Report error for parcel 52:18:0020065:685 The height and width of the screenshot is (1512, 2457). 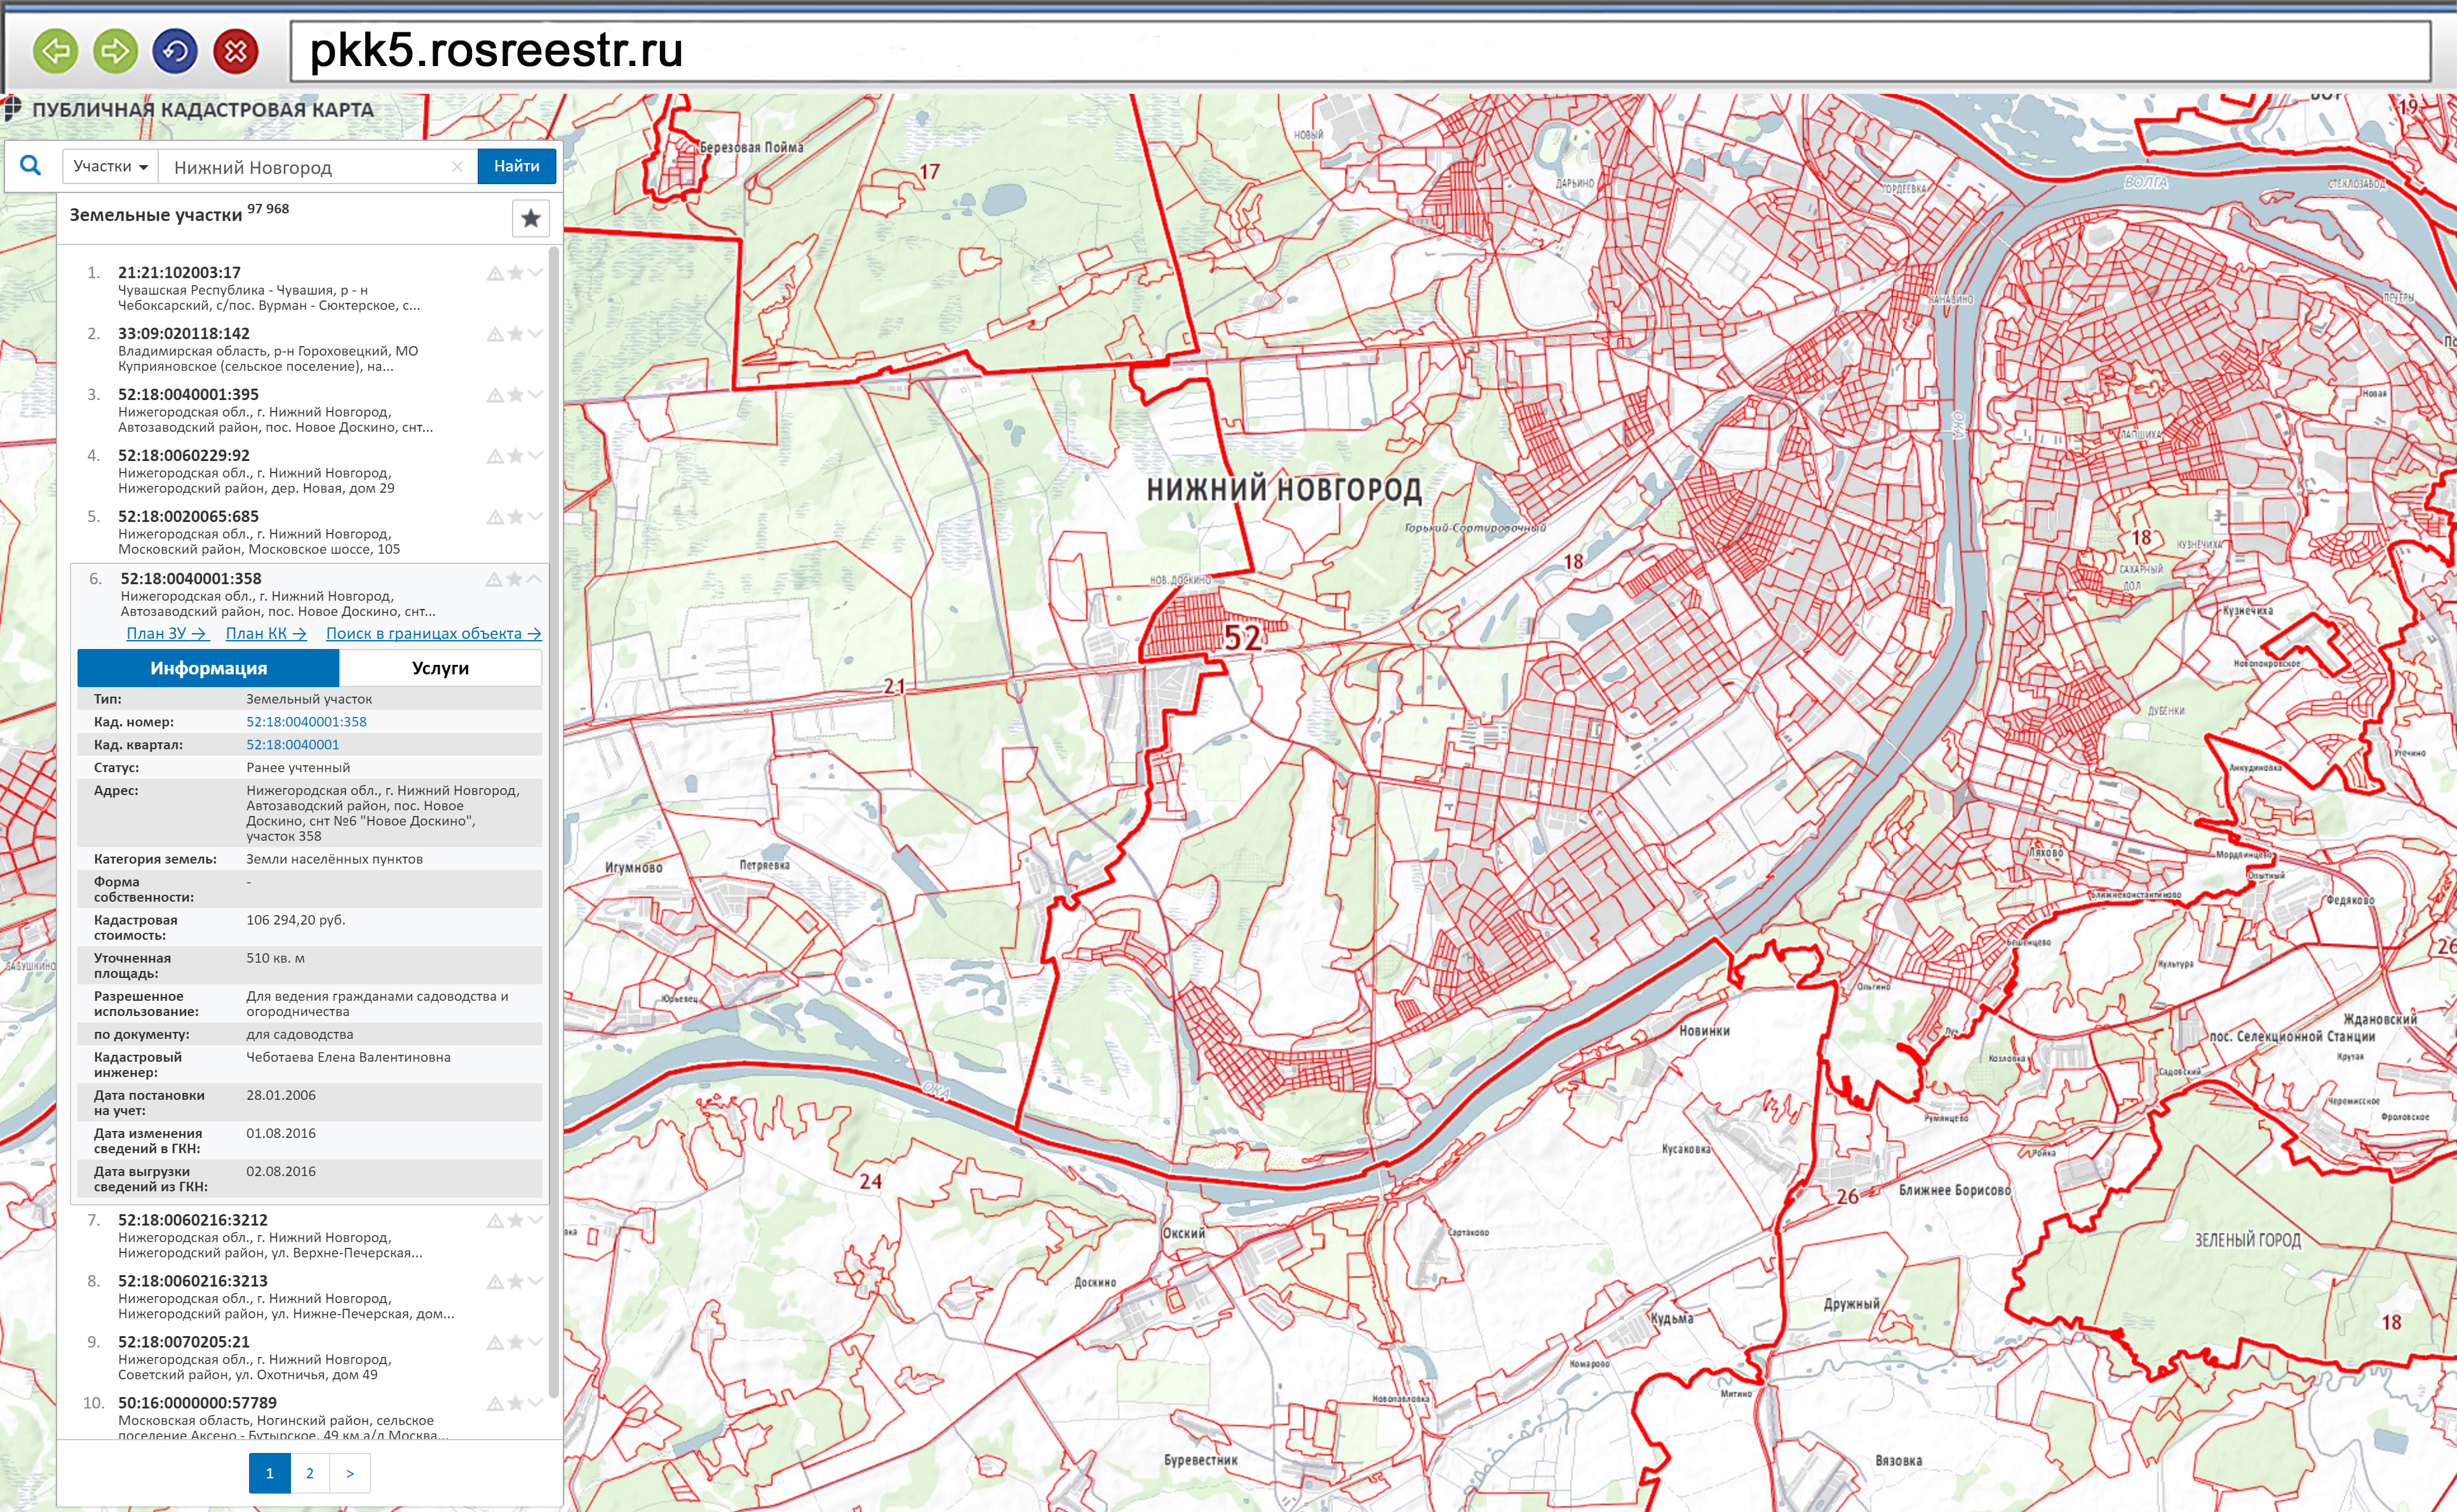coord(495,517)
